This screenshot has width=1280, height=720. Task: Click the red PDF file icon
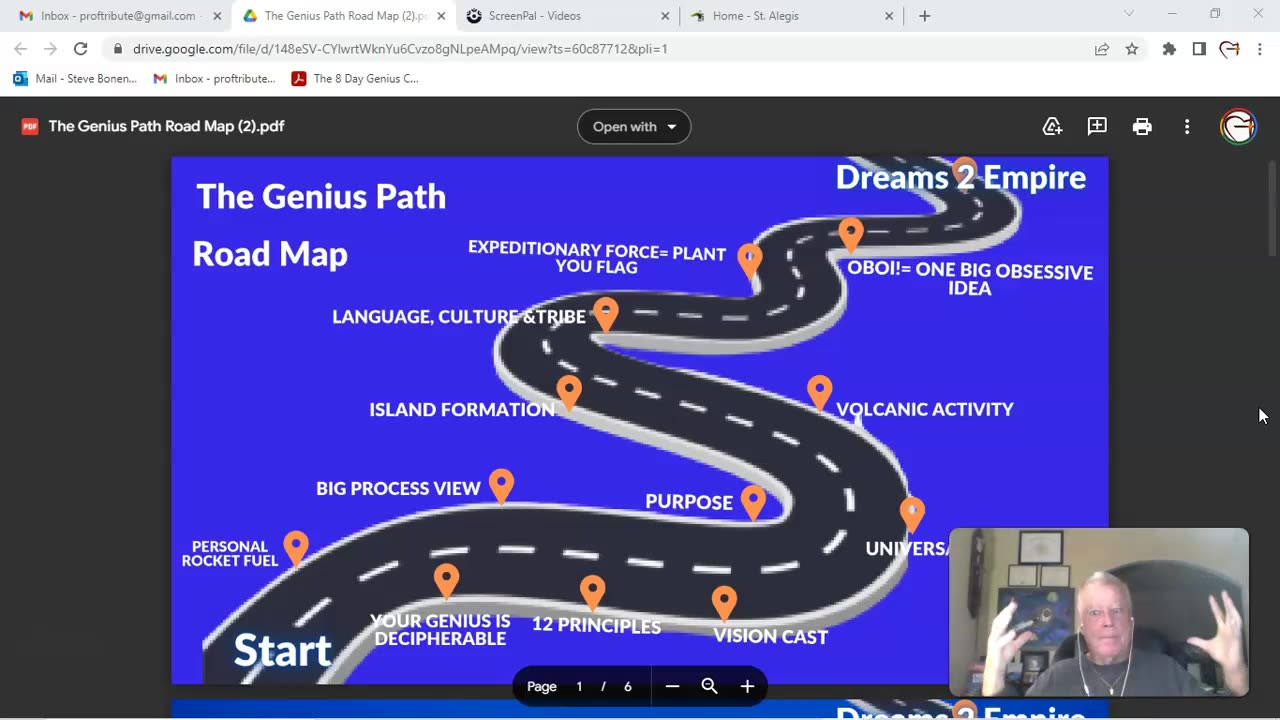[30, 126]
